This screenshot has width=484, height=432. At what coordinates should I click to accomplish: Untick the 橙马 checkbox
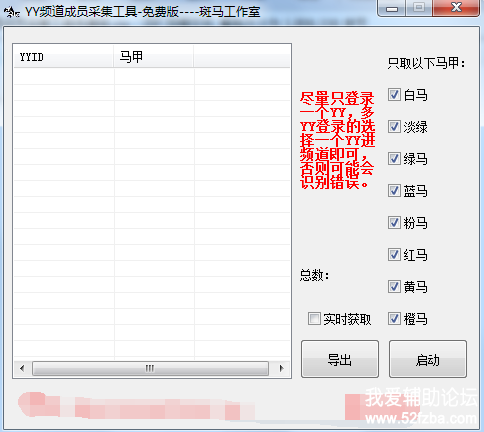tap(394, 319)
